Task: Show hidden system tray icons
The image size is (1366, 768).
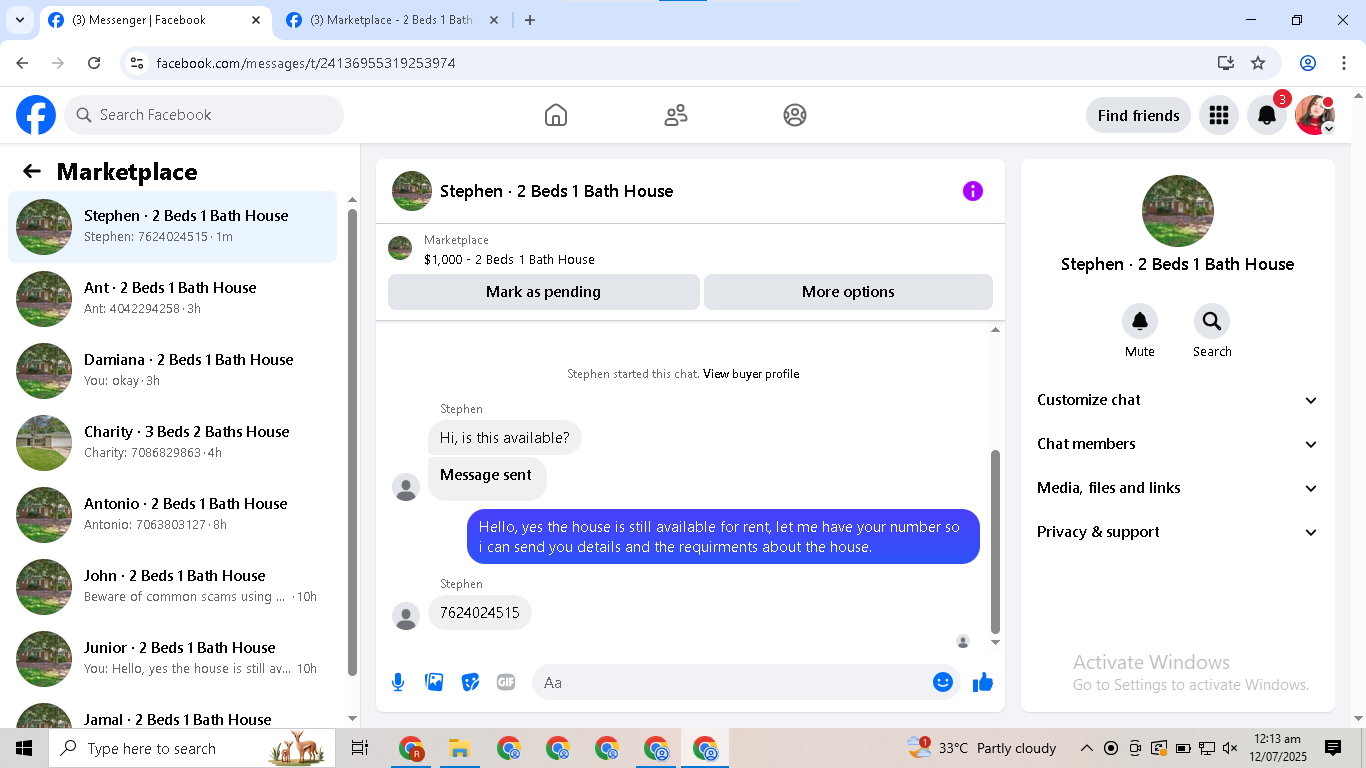Action: pos(1086,748)
